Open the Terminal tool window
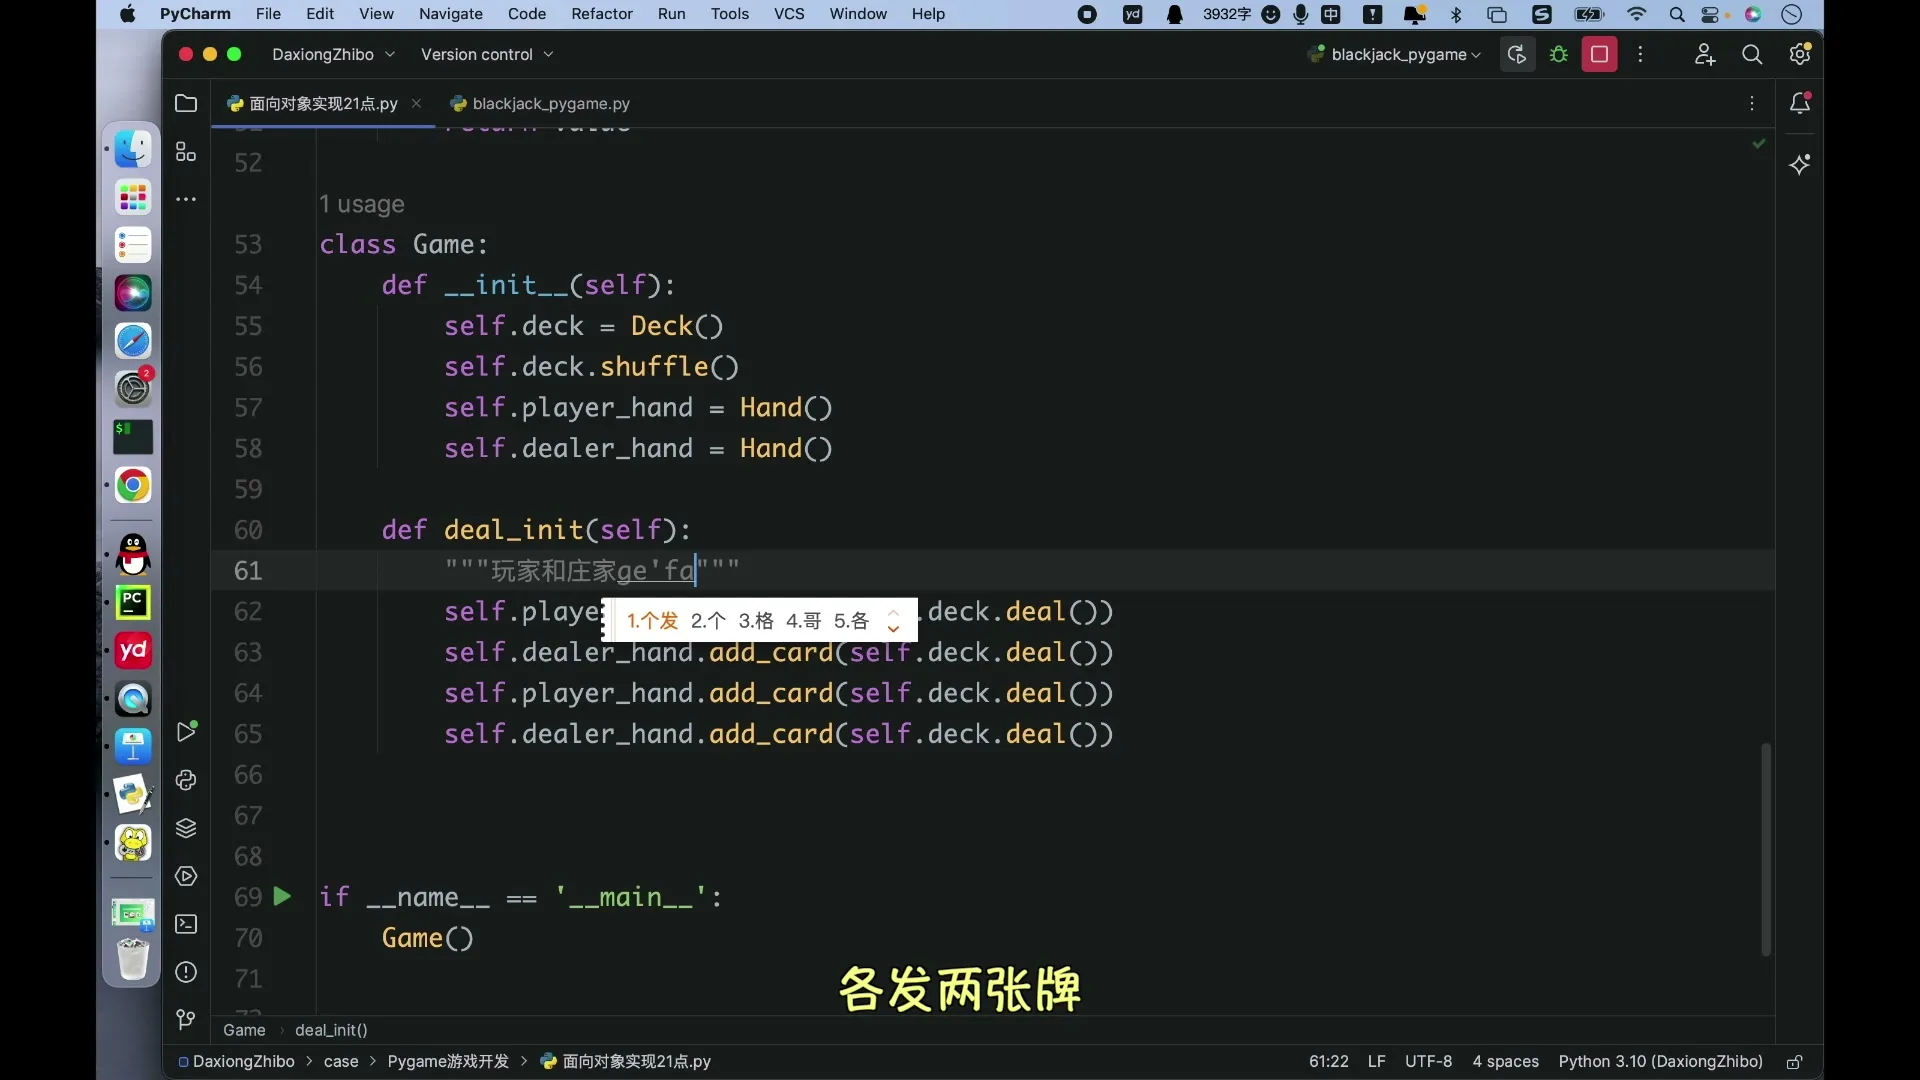 [186, 924]
